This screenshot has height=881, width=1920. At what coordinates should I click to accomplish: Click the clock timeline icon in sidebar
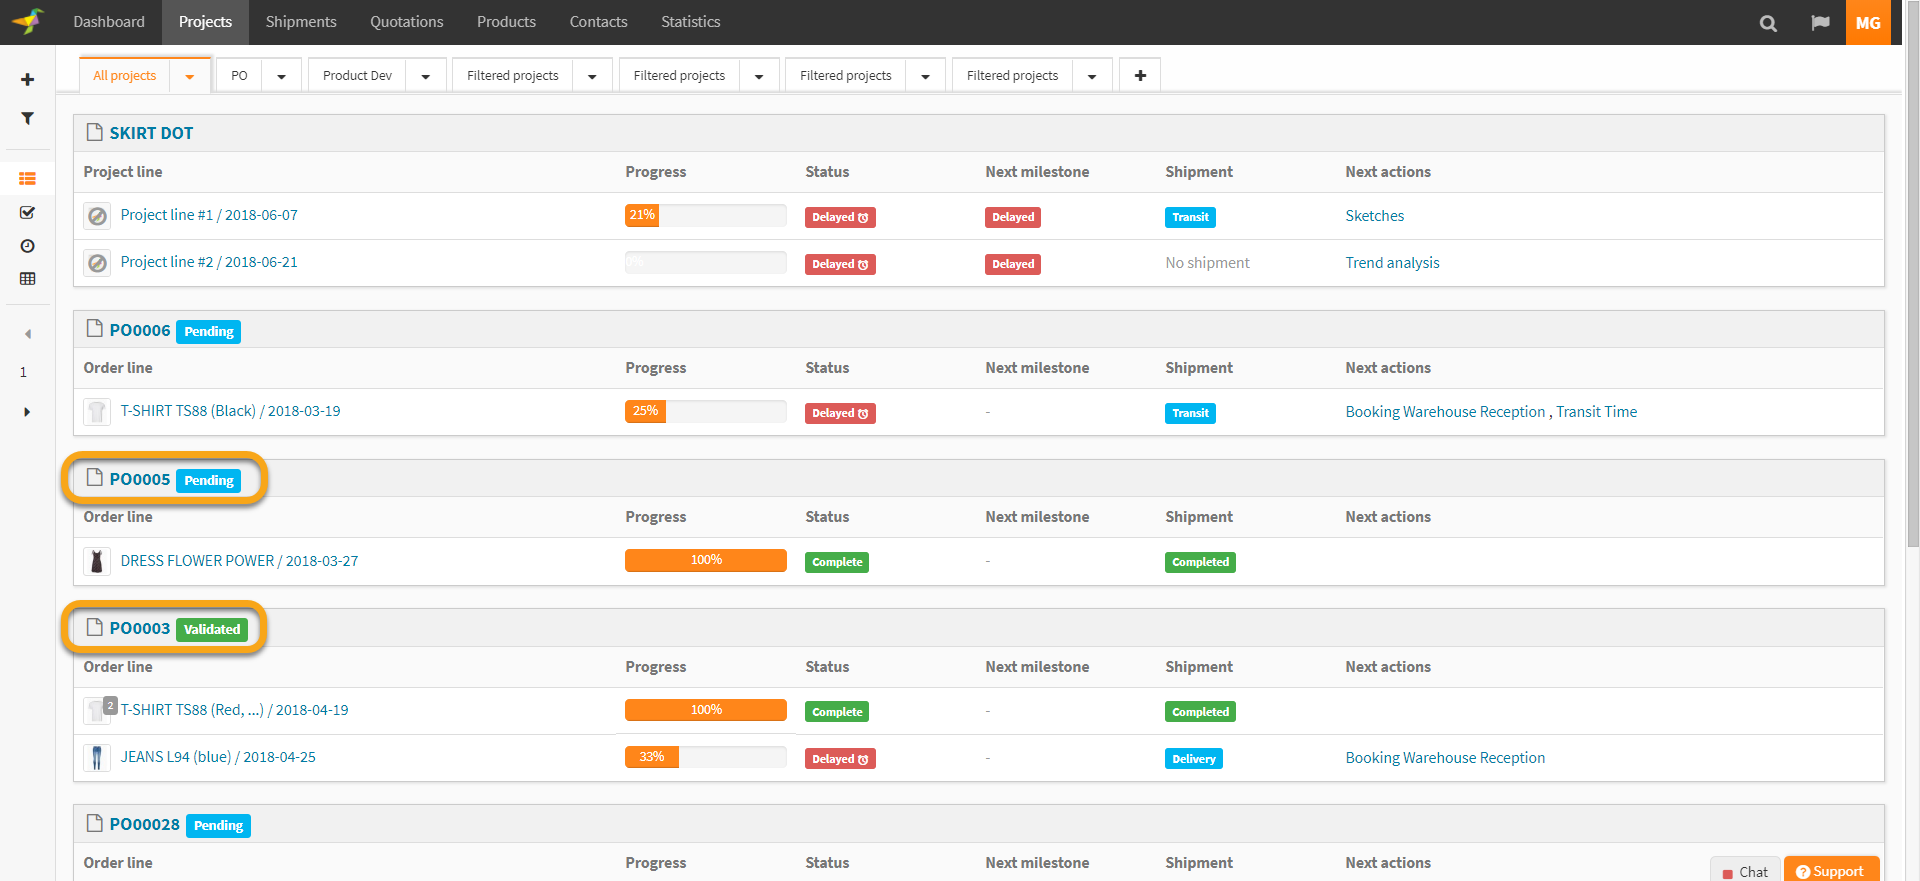[28, 246]
